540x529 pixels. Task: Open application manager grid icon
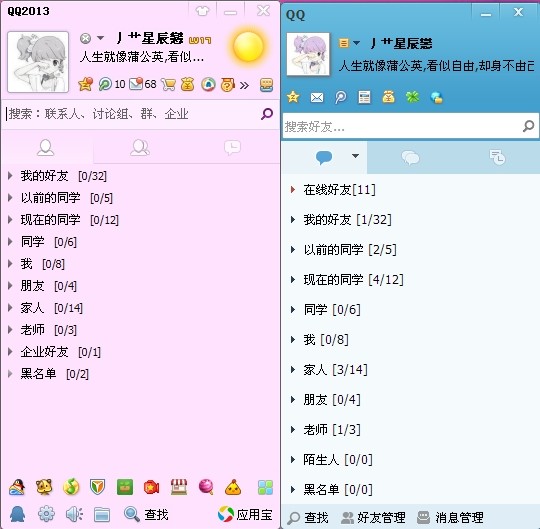pyautogui.click(x=266, y=488)
